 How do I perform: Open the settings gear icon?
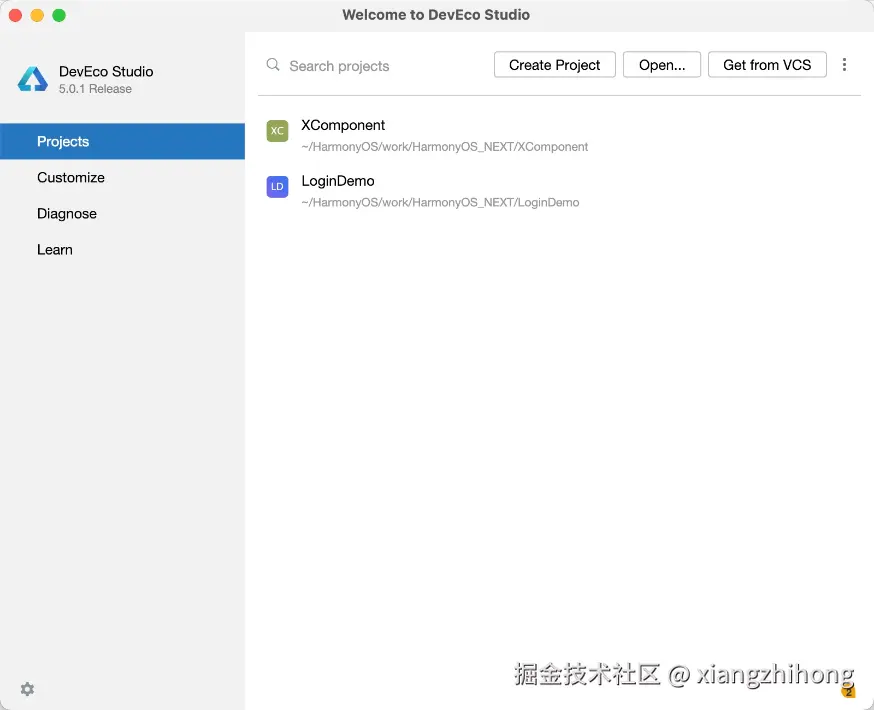(27, 689)
